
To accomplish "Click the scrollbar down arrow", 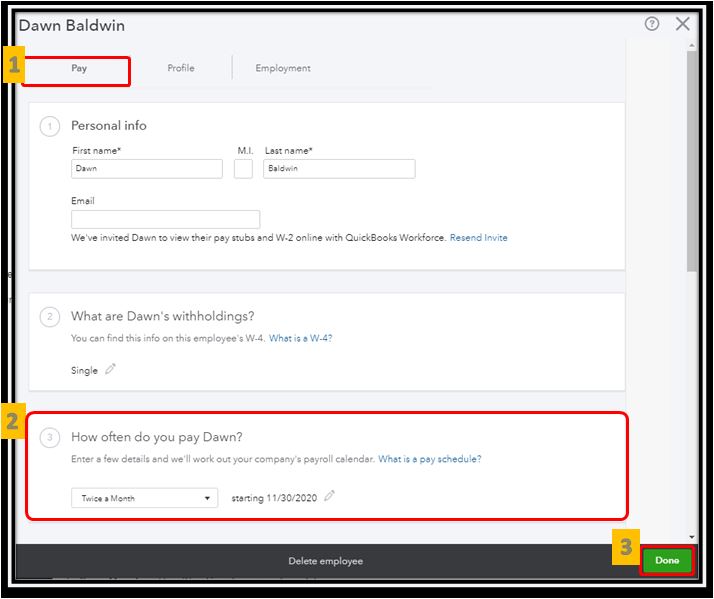I will pos(692,537).
